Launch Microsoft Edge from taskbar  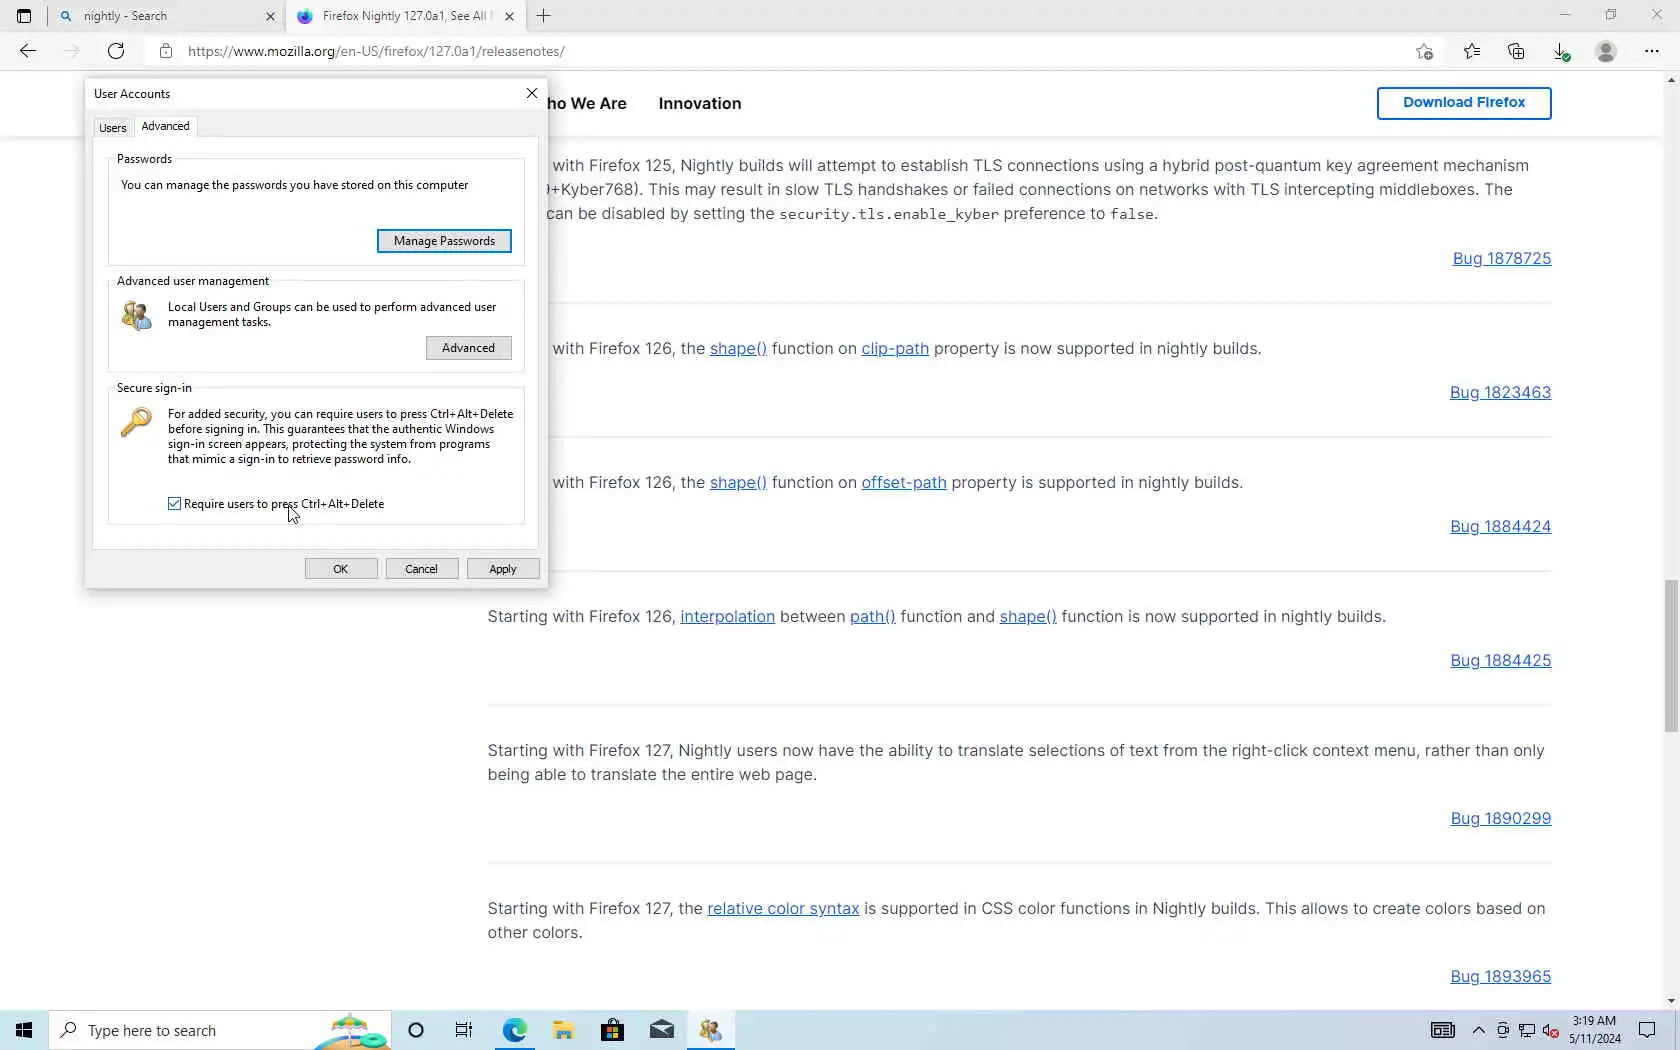coord(514,1030)
